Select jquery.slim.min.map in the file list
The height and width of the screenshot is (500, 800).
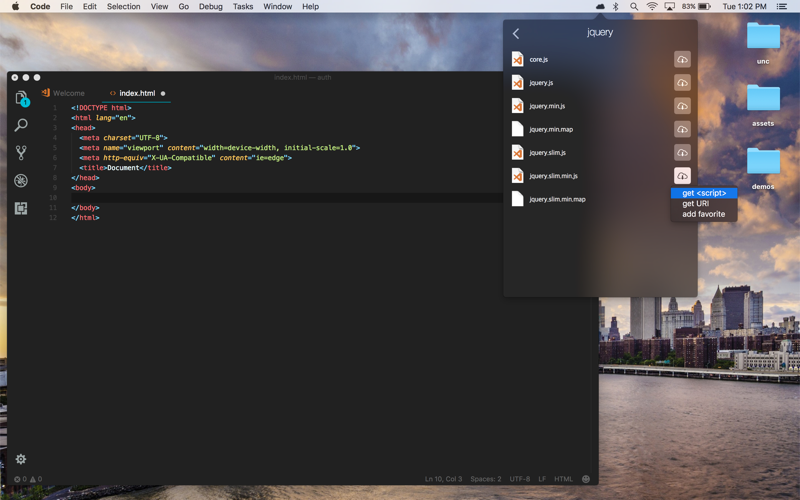click(x=557, y=199)
